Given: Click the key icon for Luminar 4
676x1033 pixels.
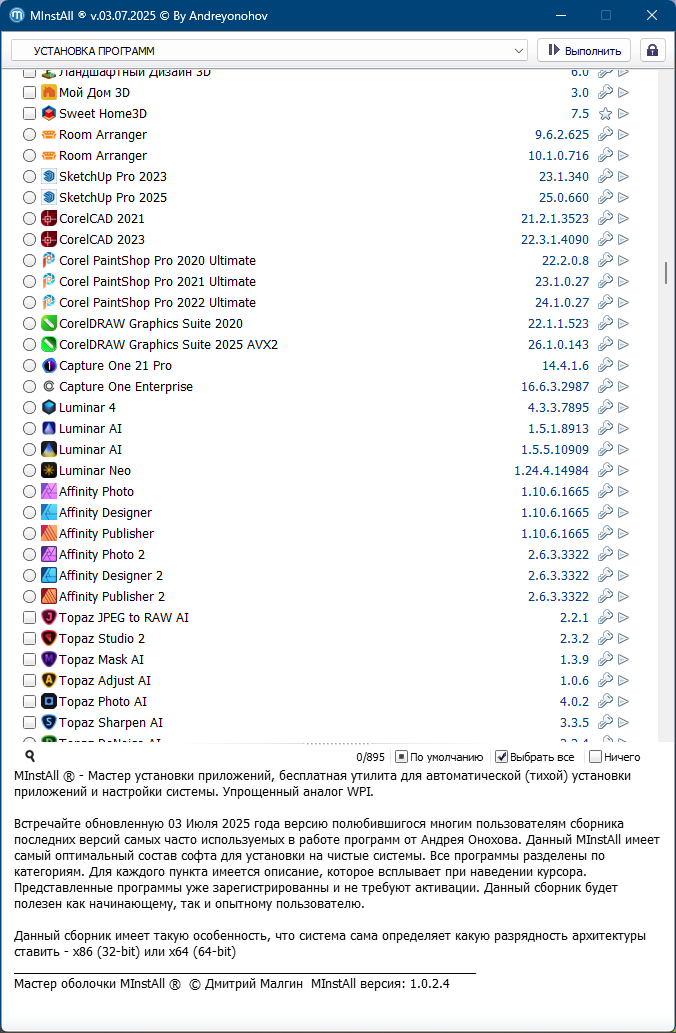Looking at the screenshot, I should coord(605,407).
